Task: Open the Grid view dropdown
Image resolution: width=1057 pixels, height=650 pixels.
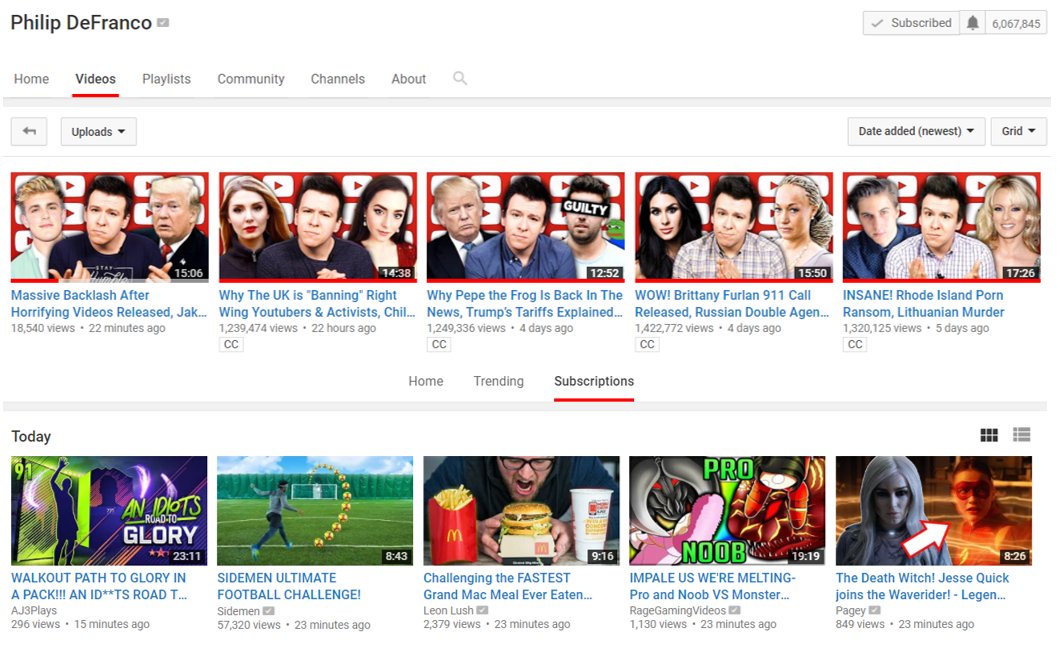Action: 1019,131
